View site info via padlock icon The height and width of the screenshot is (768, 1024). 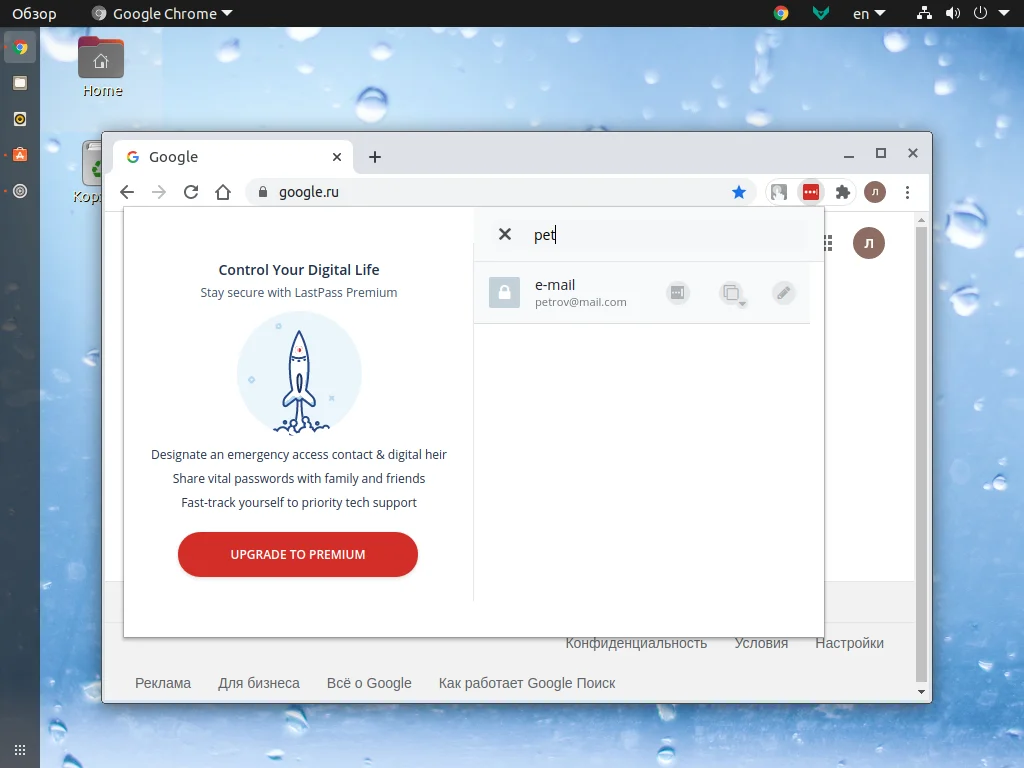[x=263, y=192]
